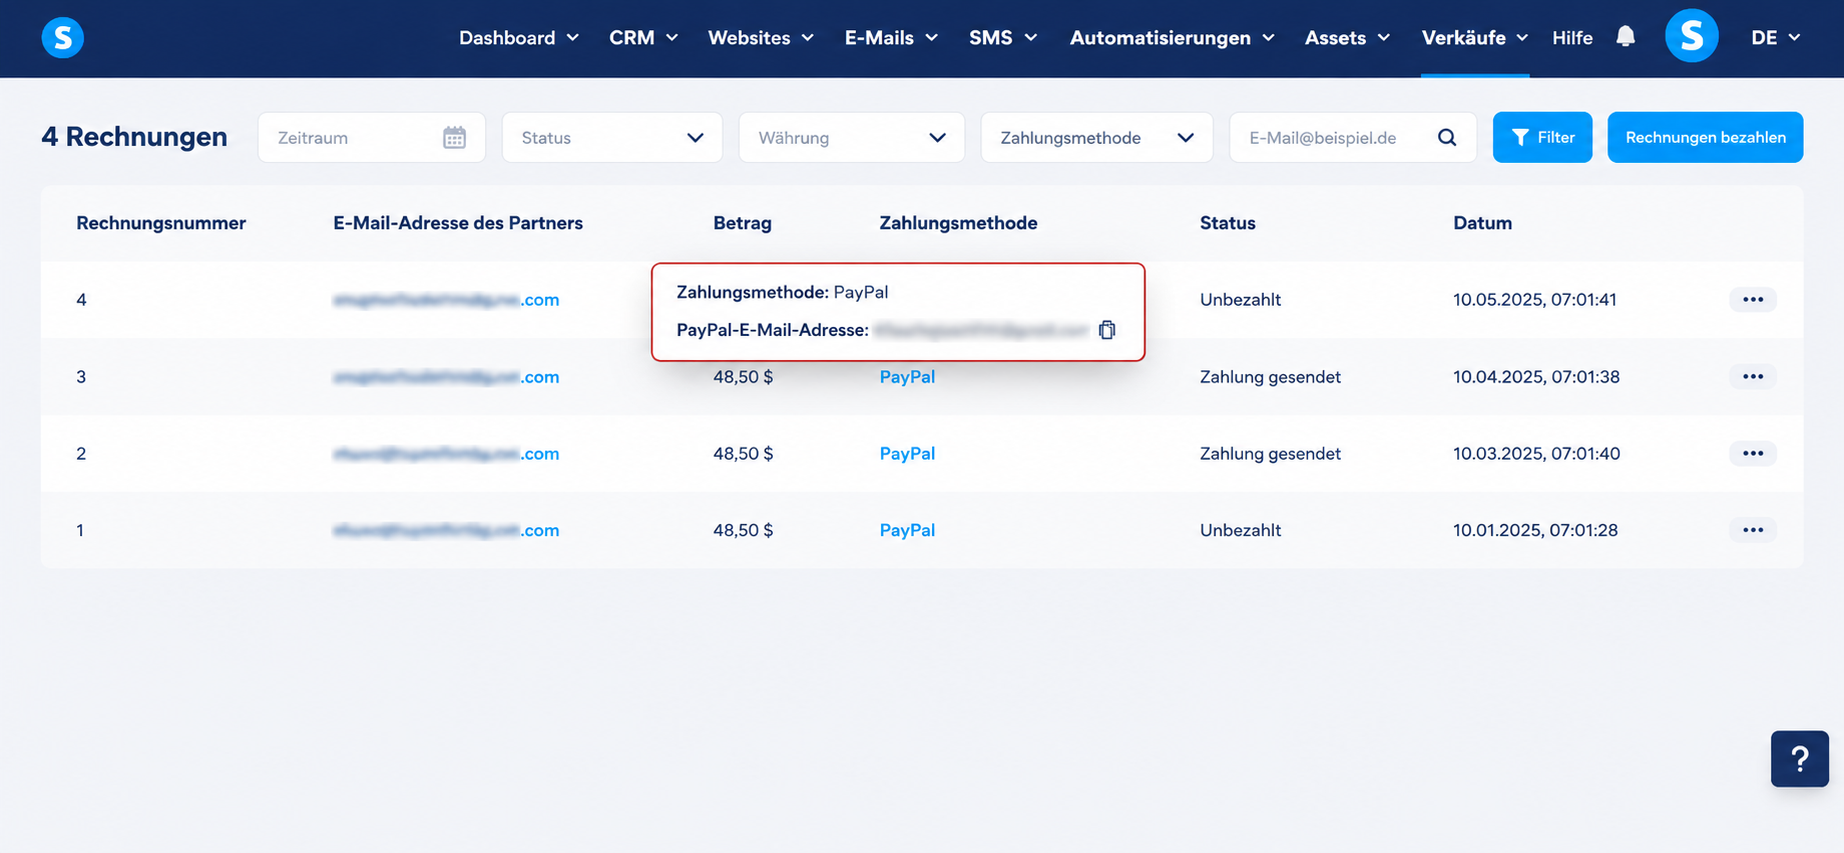Click the '4 Rechnungen' heading

click(134, 137)
